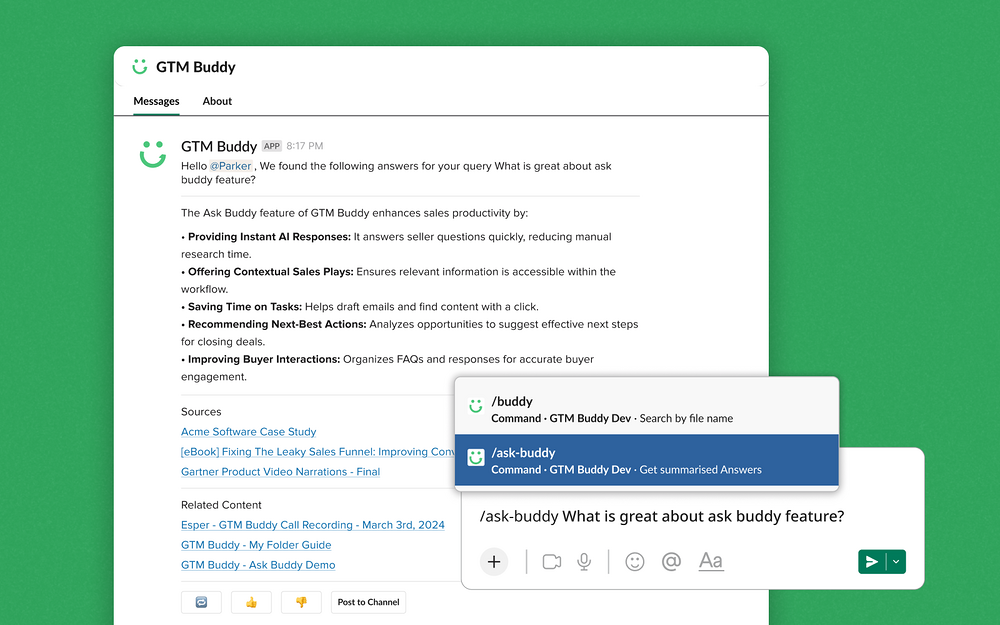
Task: Click the Post to Channel button
Action: (x=369, y=602)
